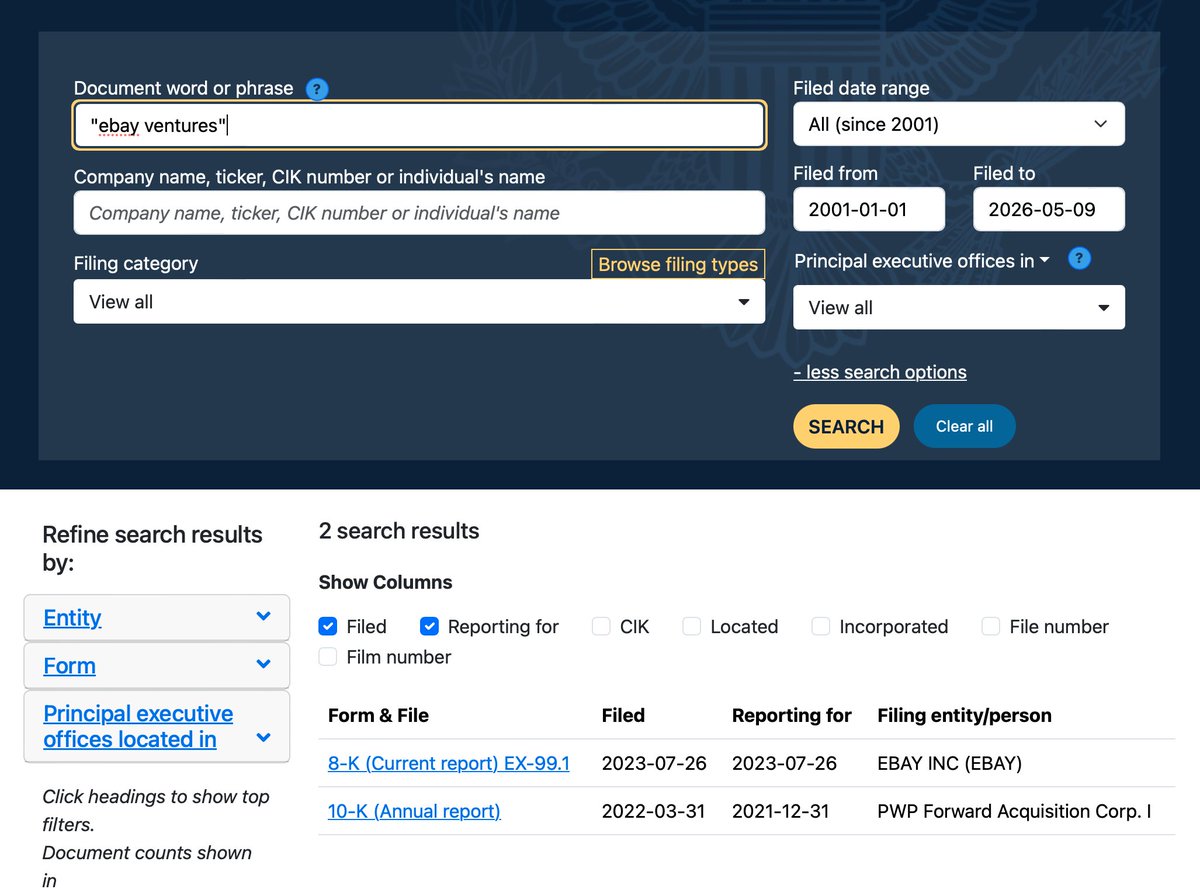Edit the Filed from date field
Image resolution: width=1200 pixels, height=896 pixels.
click(x=869, y=209)
